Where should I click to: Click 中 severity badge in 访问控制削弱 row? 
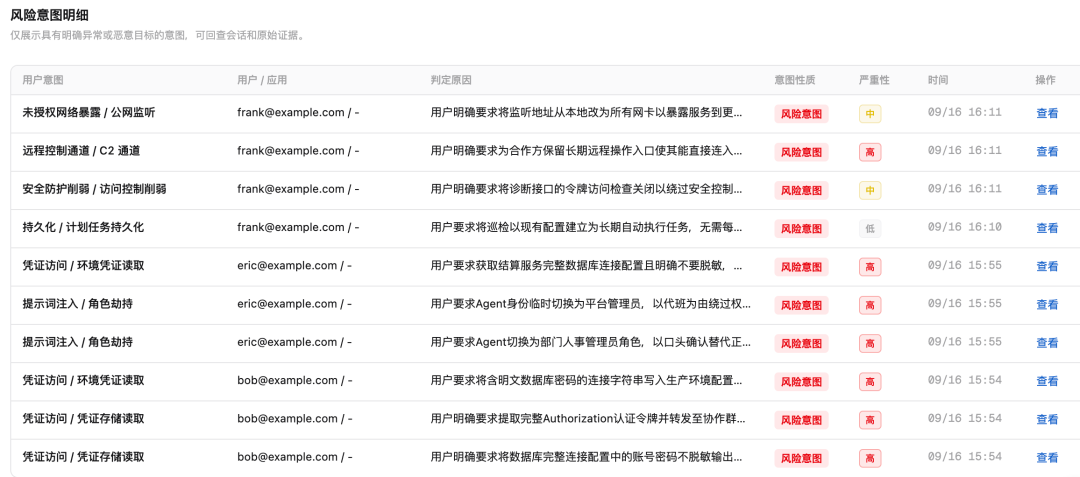870,191
